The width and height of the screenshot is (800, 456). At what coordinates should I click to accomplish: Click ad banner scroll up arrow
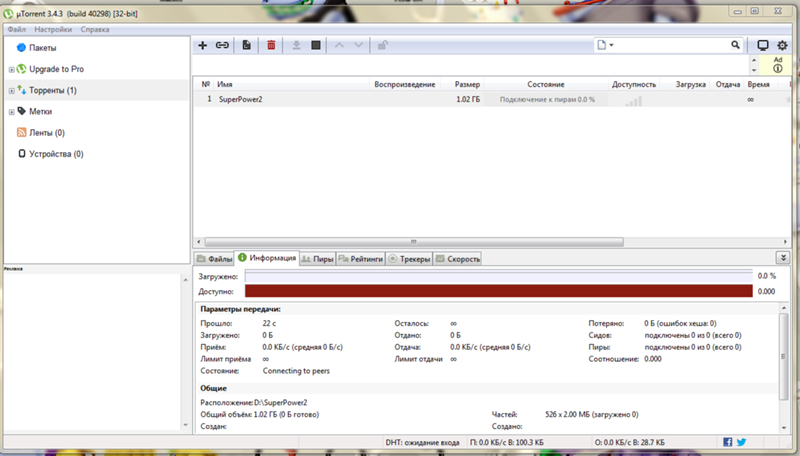pos(754,60)
